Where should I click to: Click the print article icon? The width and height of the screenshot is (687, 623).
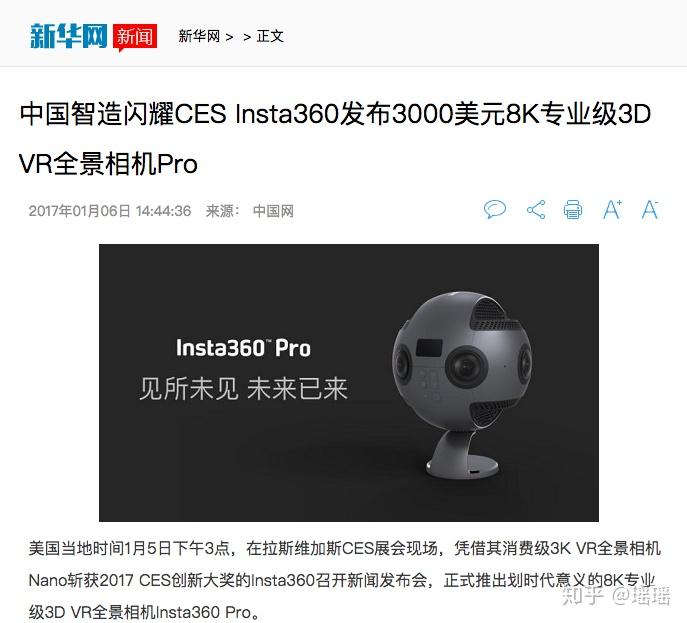(x=573, y=209)
